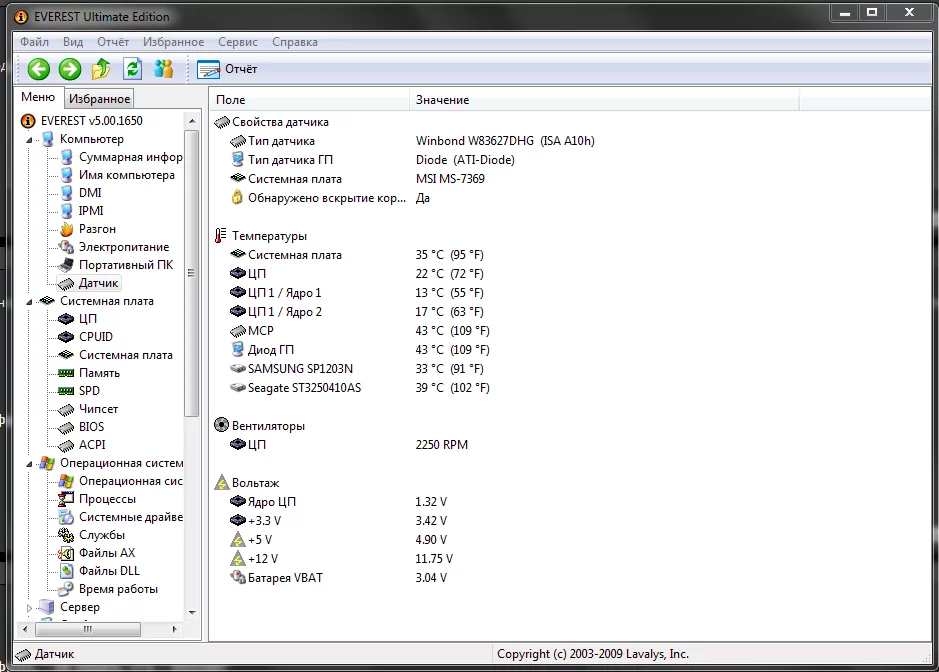The image size is (939, 672).
Task: Click the Электропитание power icon
Action: (66, 247)
